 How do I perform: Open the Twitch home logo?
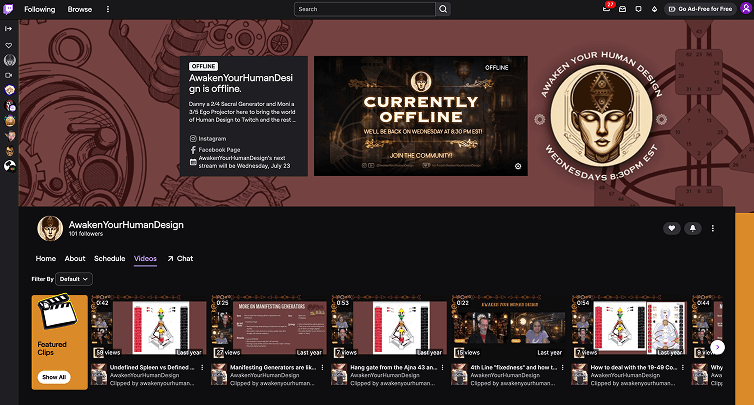8,9
